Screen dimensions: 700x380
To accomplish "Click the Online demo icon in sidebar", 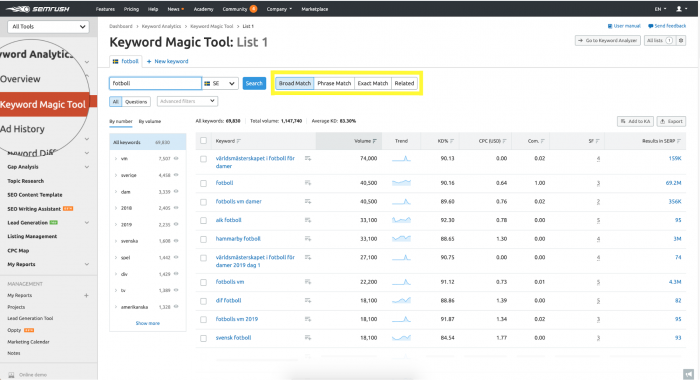I will (11, 375).
